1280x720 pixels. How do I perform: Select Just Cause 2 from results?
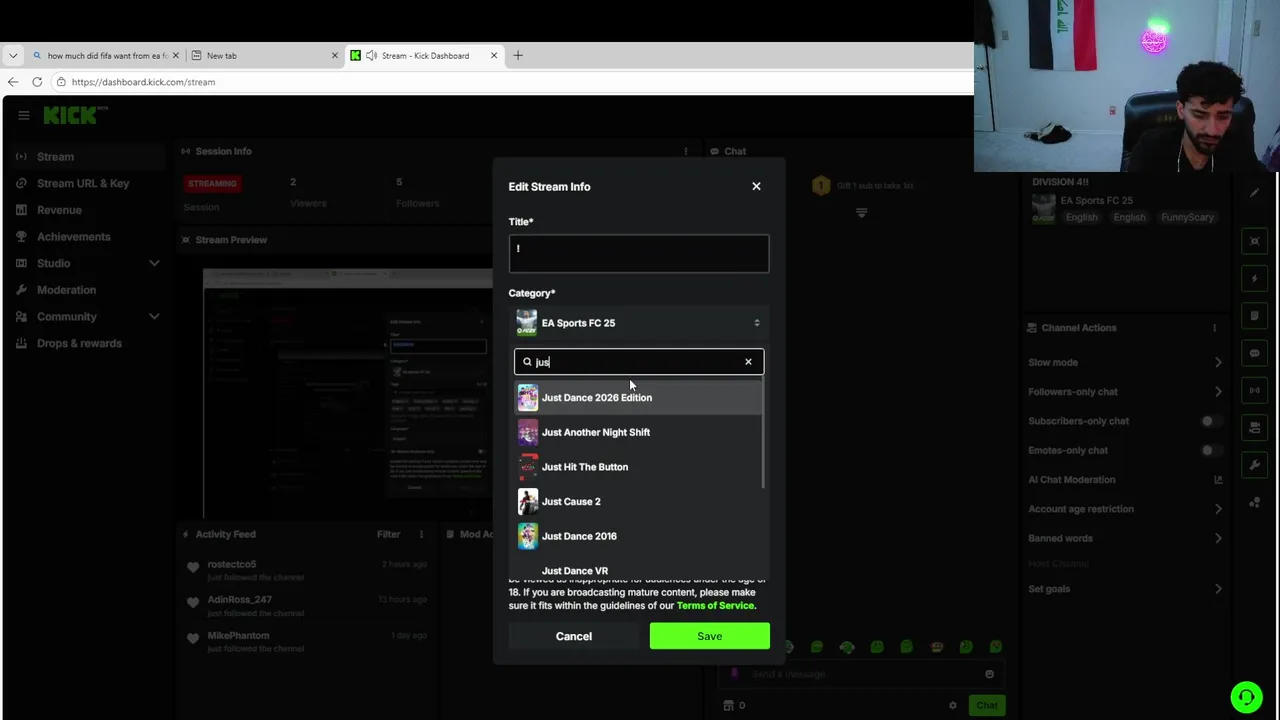[638, 501]
